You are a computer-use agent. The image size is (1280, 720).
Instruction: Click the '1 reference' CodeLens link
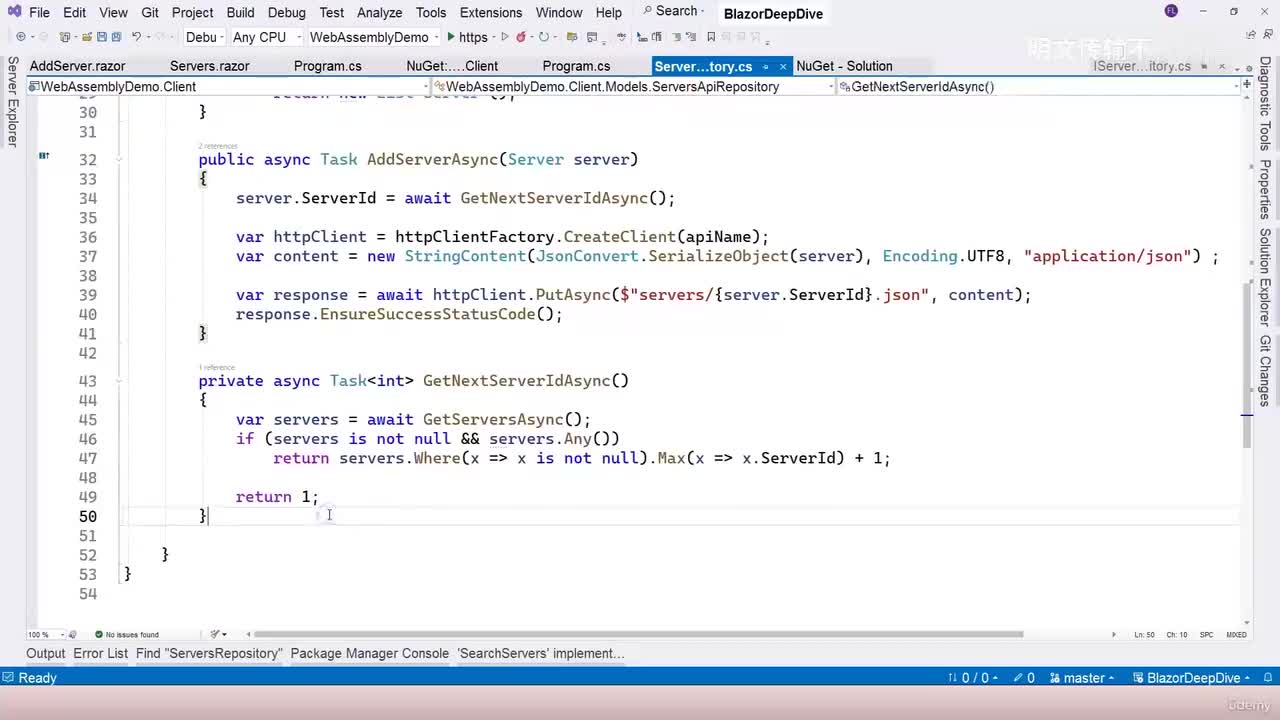point(216,367)
